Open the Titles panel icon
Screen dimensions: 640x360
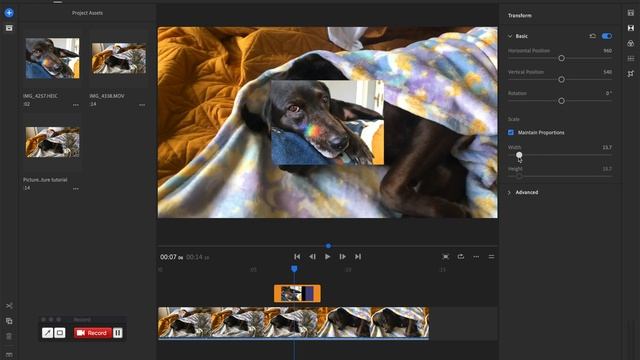(631, 13)
